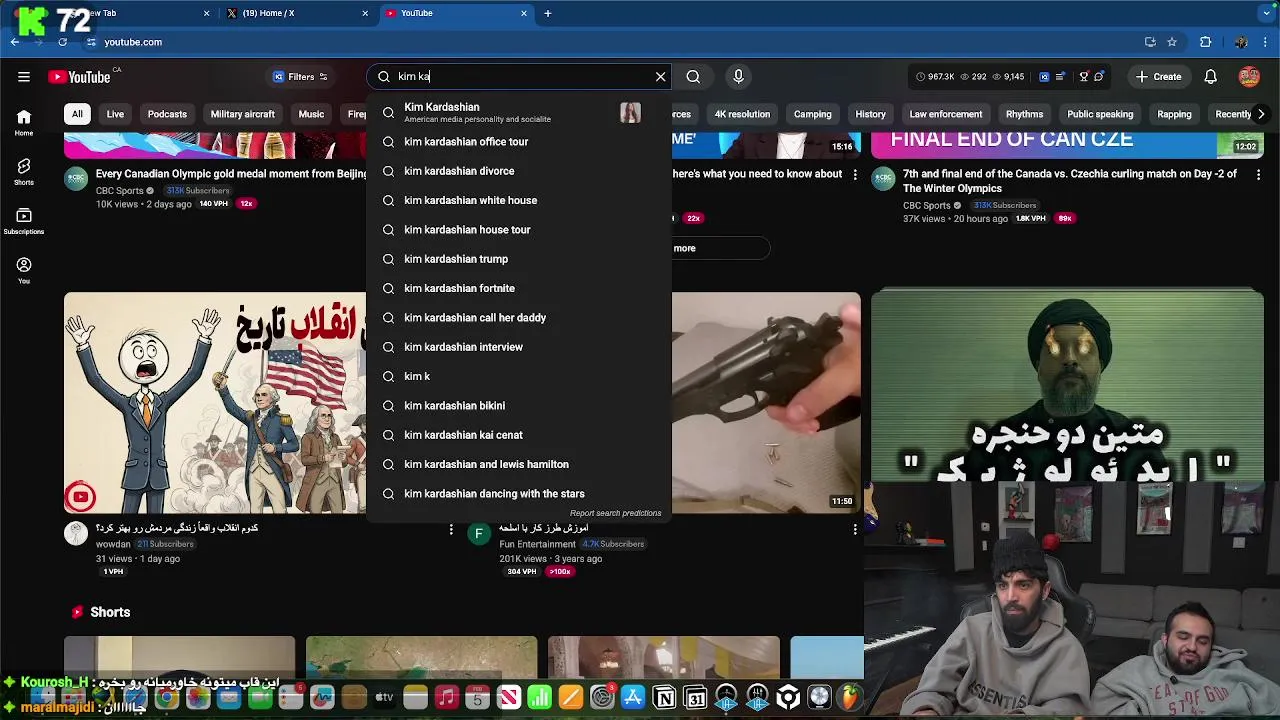Image resolution: width=1280 pixels, height=720 pixels.
Task: Select the Law enforcement filter chip
Action: [x=945, y=114]
